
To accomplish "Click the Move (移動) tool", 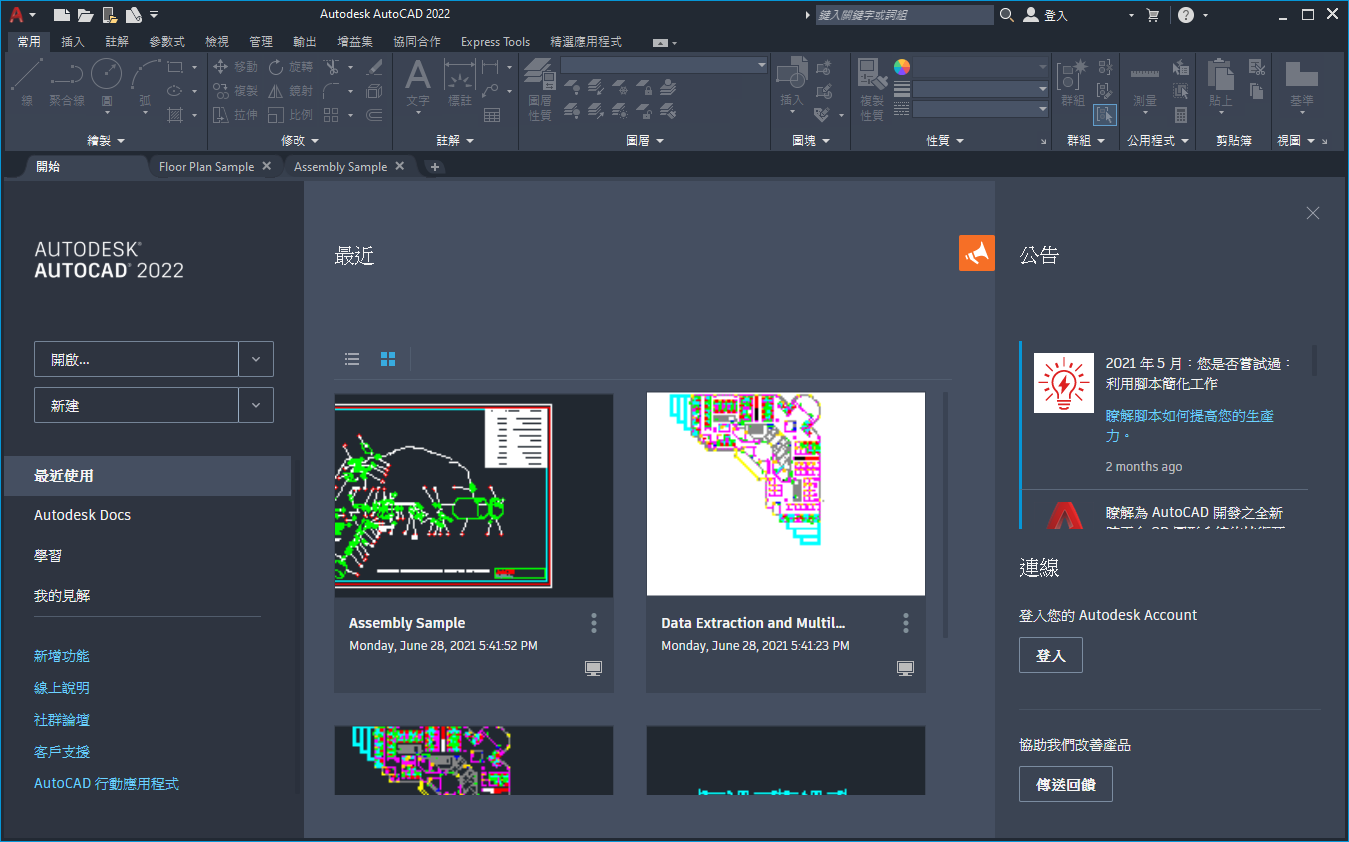I will (236, 67).
